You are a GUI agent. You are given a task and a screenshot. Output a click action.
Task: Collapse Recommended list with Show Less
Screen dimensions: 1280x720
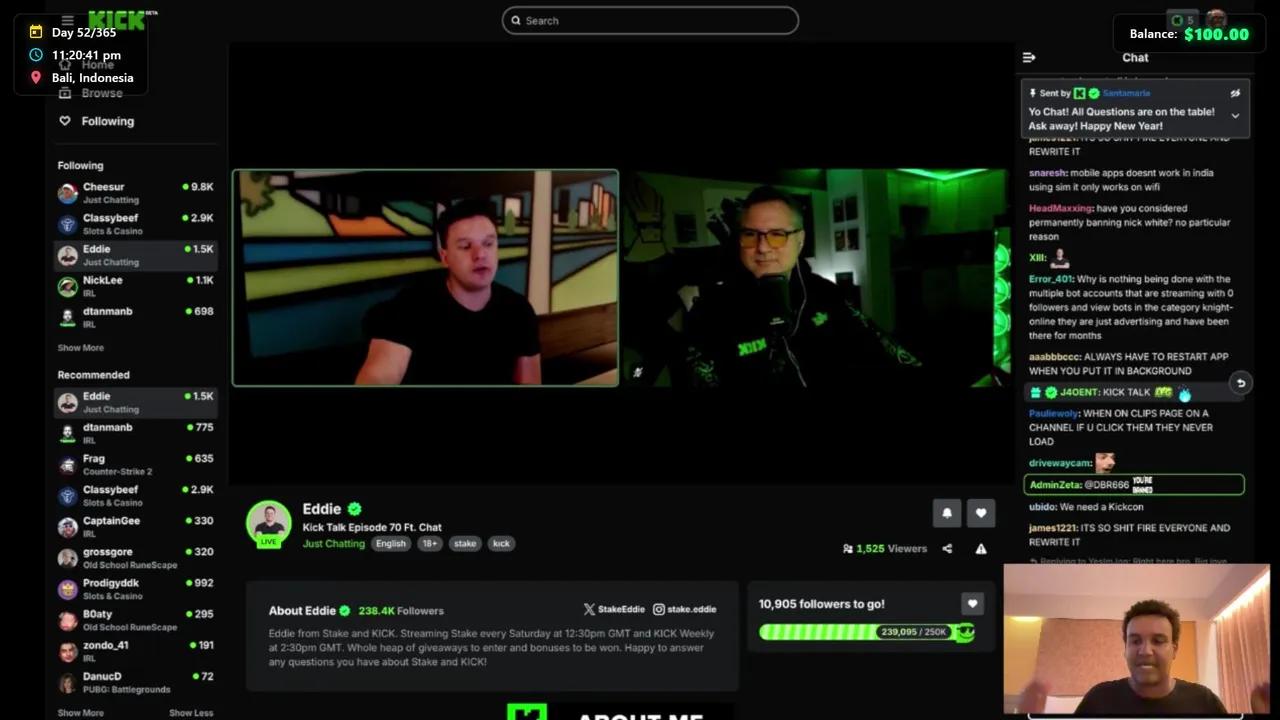point(191,713)
